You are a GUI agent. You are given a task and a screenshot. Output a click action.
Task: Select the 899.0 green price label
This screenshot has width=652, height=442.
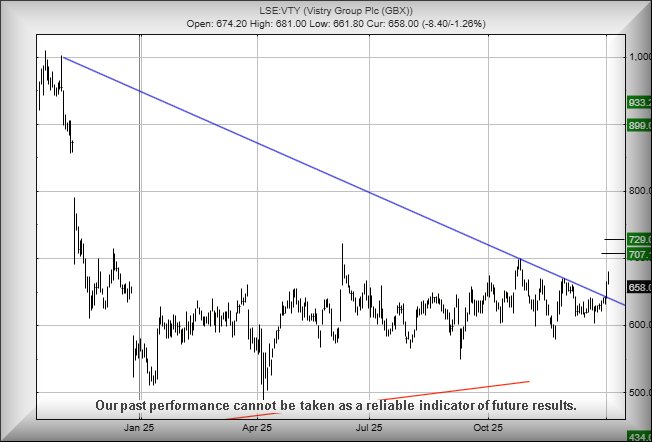click(x=639, y=125)
